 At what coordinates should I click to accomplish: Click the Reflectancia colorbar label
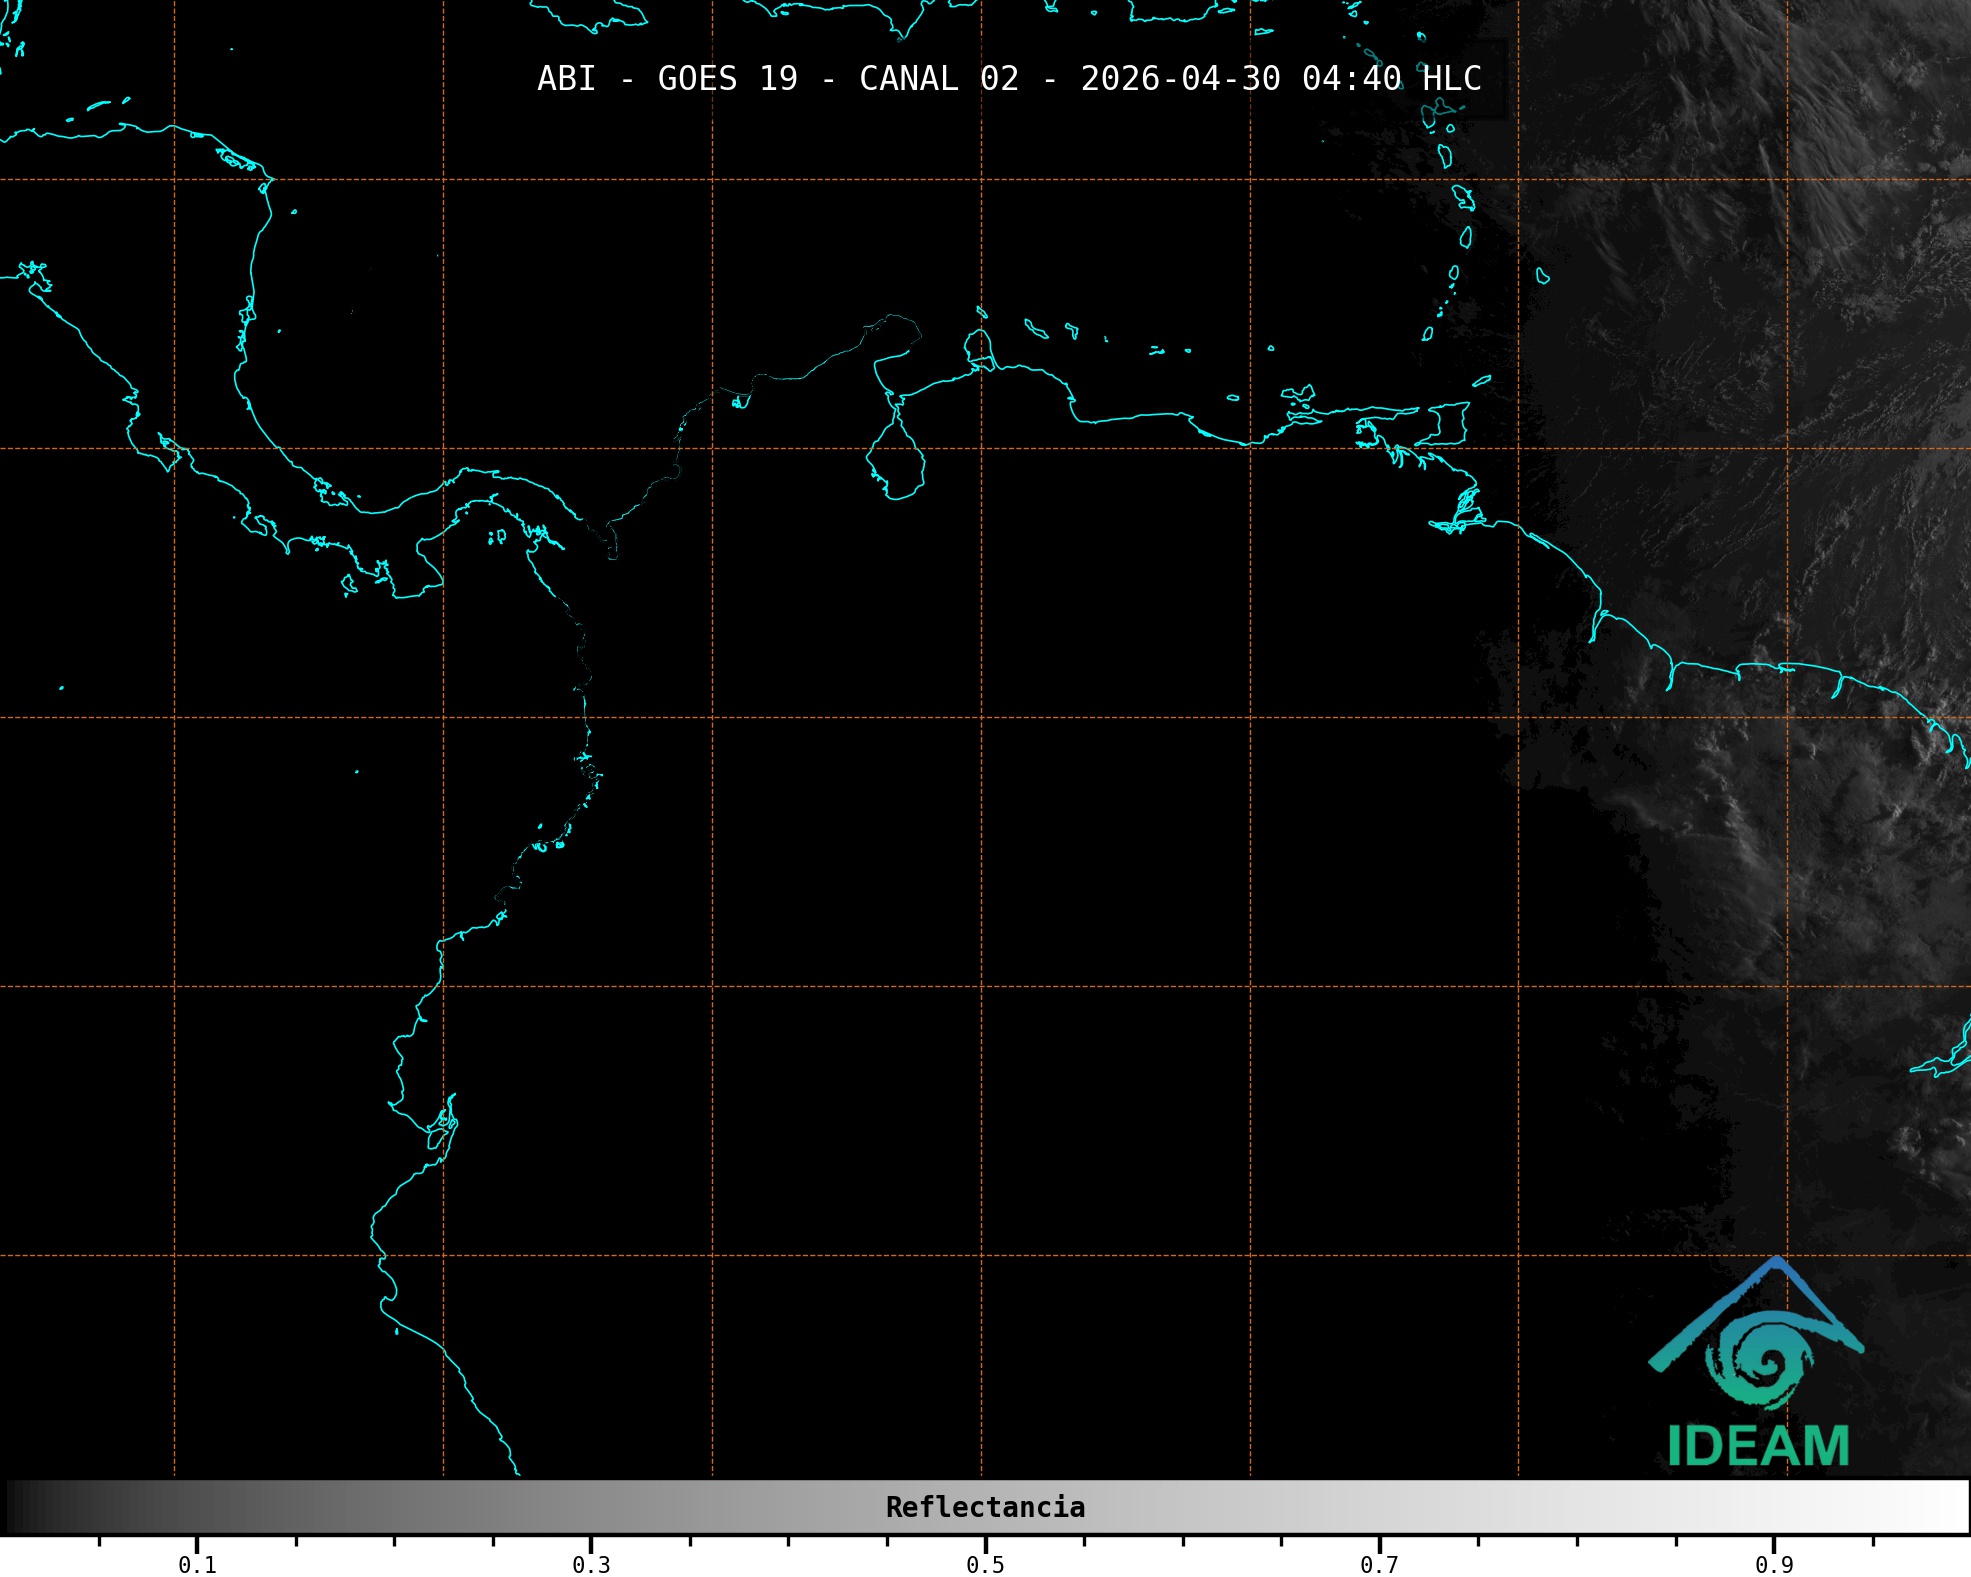(x=985, y=1507)
